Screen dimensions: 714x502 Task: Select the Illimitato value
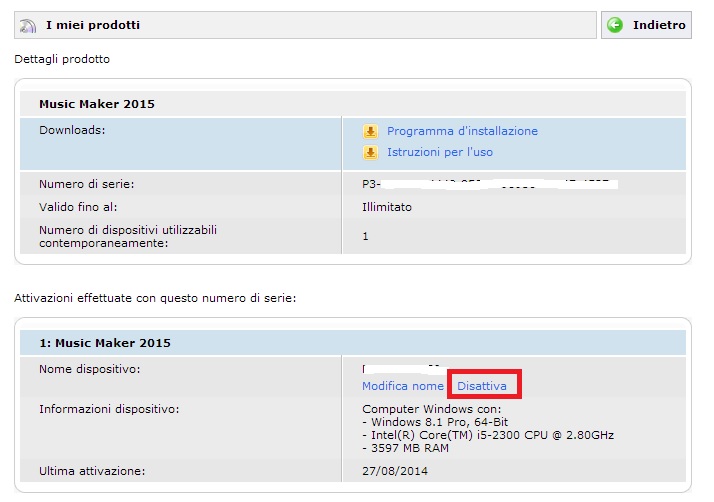[387, 207]
